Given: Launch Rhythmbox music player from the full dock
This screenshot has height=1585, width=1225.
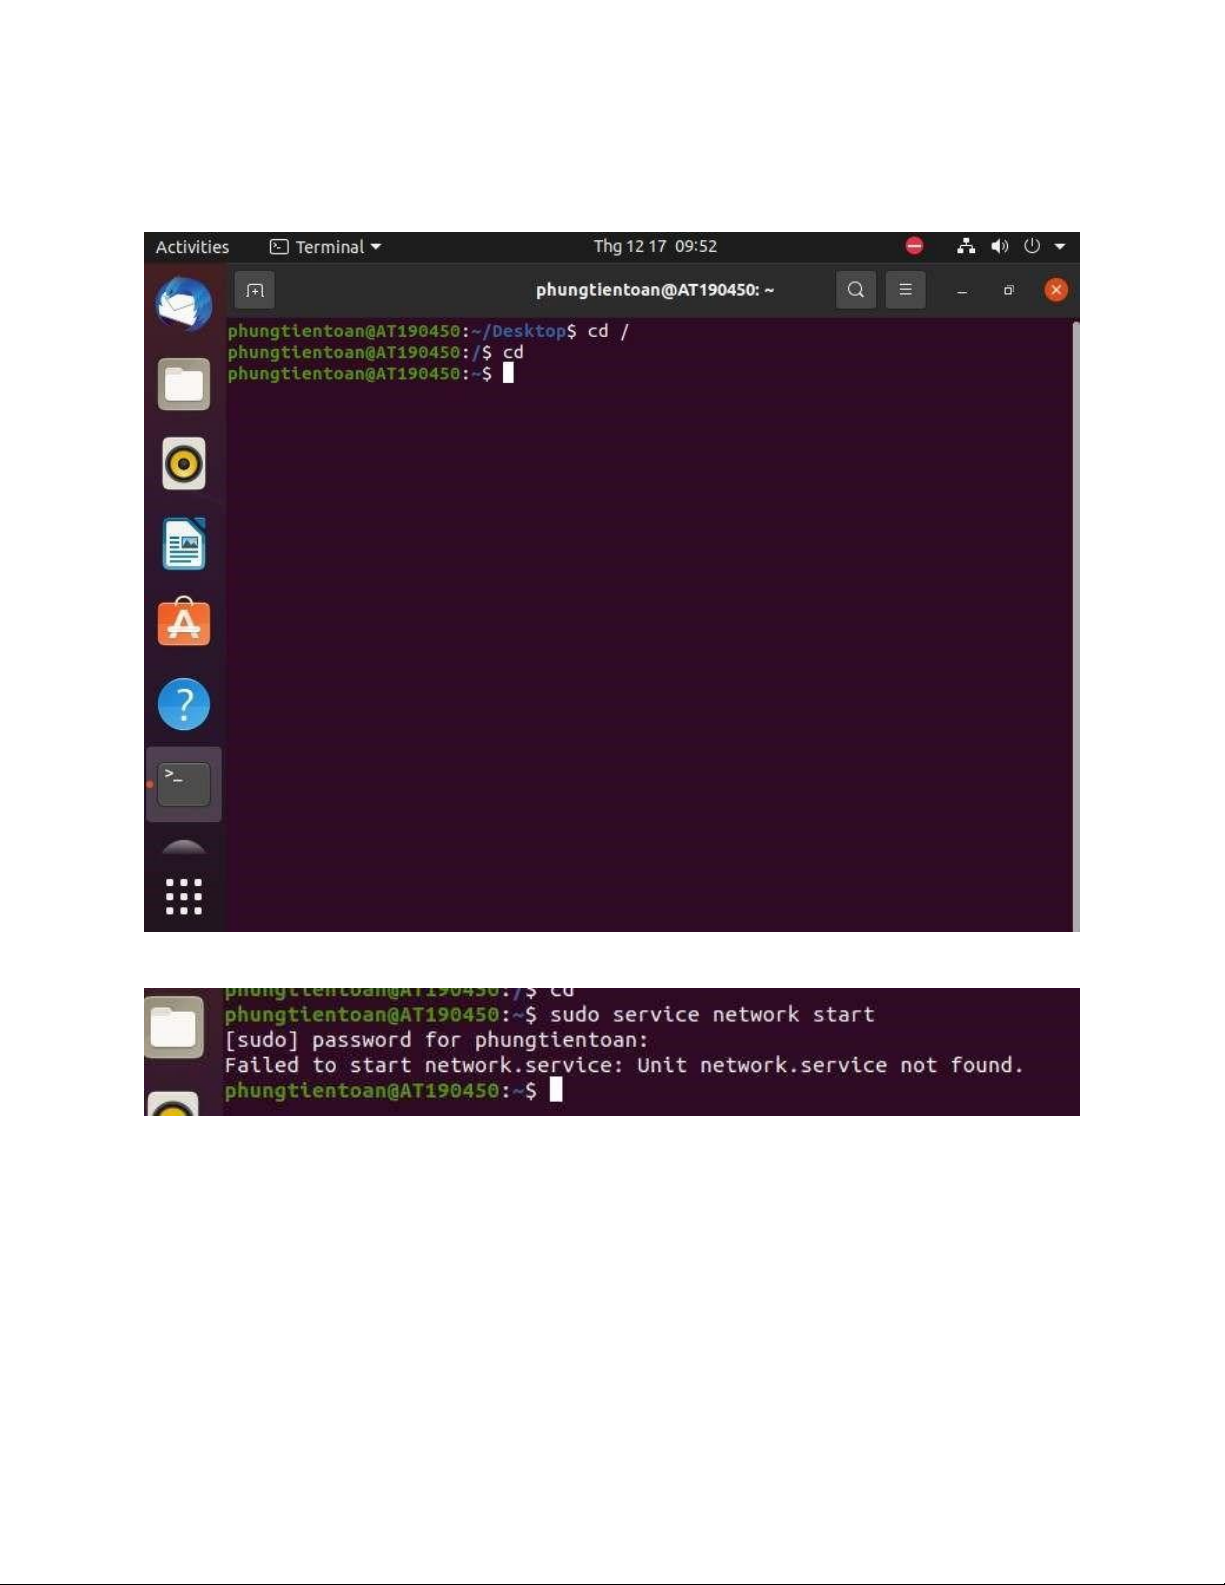Looking at the screenshot, I should (x=184, y=464).
